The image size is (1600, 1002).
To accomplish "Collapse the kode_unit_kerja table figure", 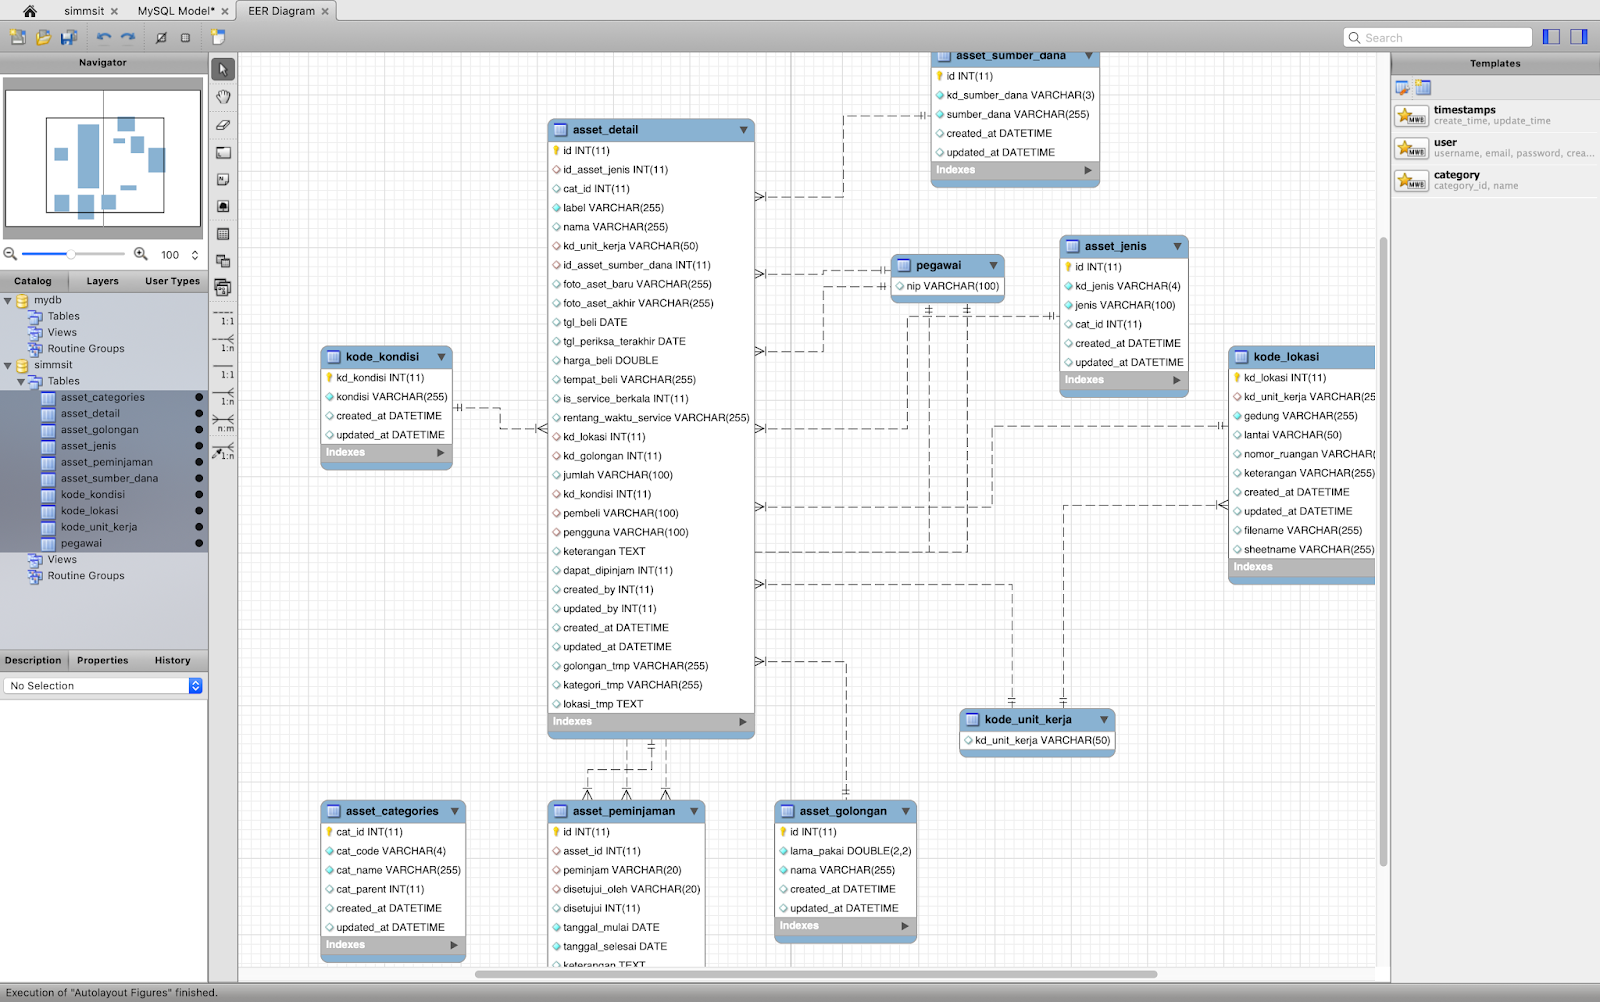I will pos(1104,719).
